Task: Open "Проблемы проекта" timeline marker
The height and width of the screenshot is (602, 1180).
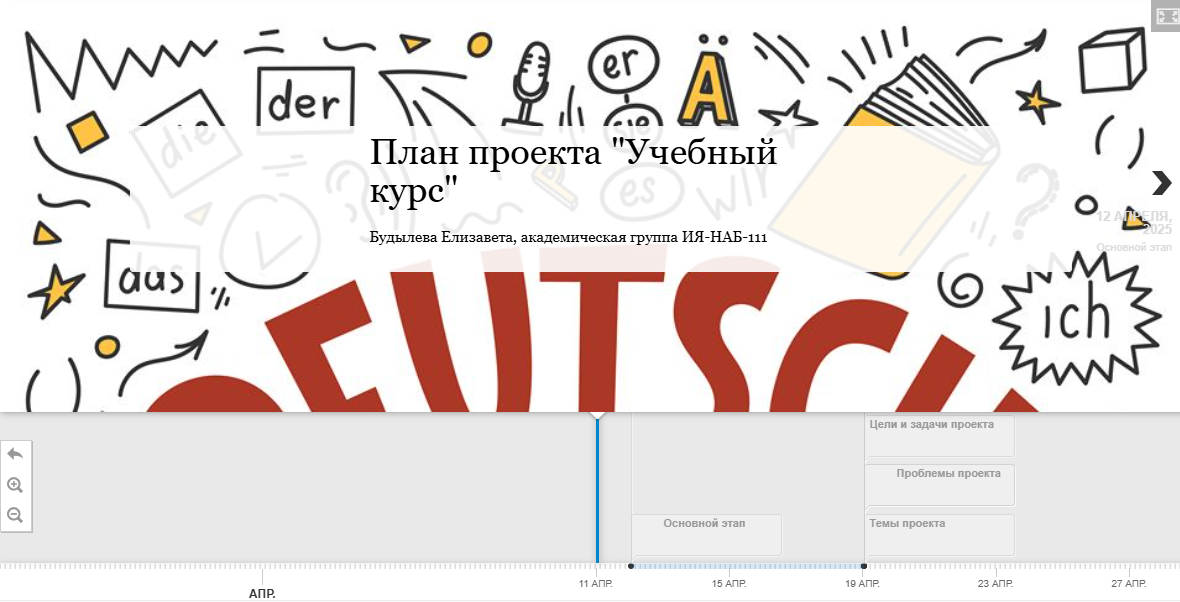Action: pos(939,485)
